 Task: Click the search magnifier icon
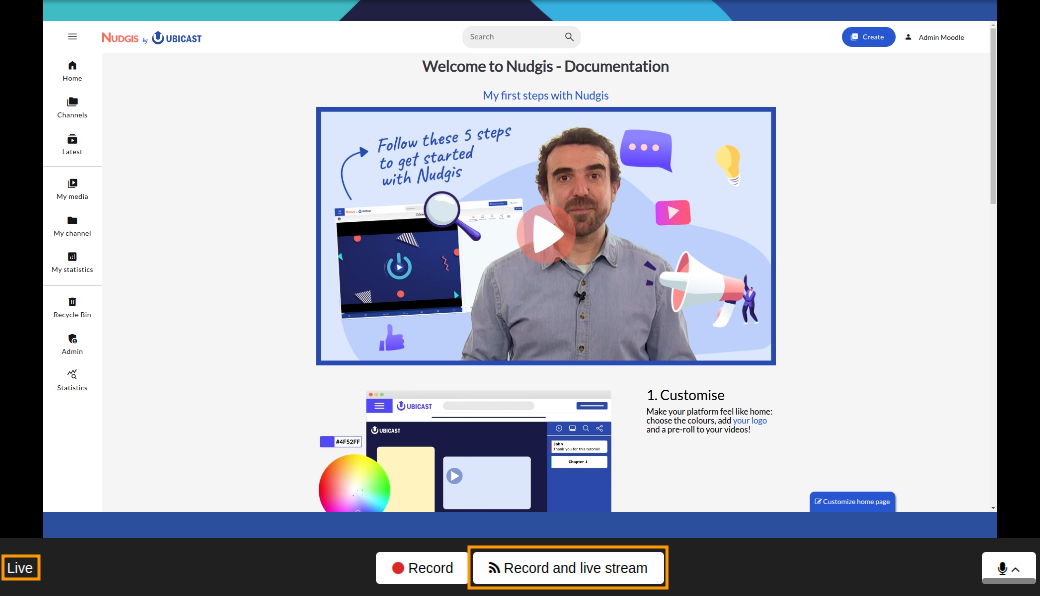569,37
